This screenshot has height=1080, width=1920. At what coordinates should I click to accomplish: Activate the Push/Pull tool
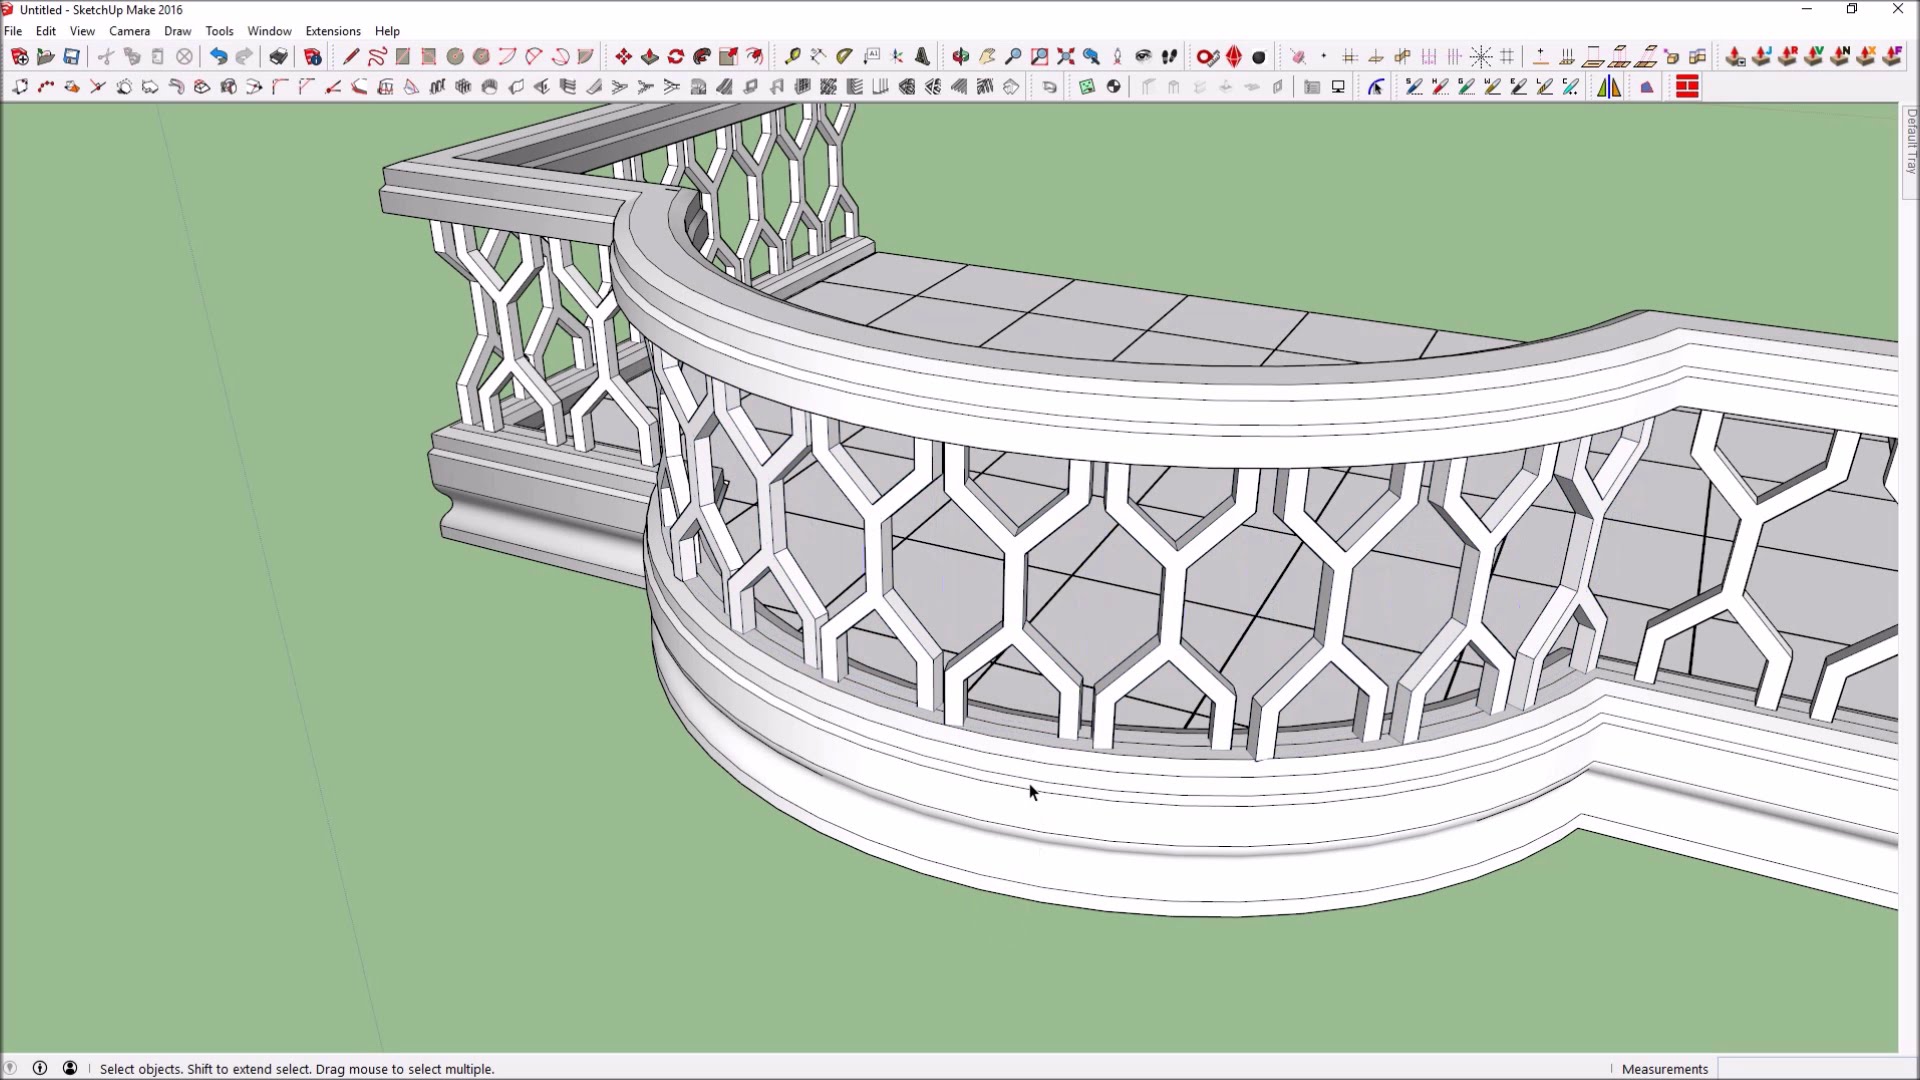point(650,57)
